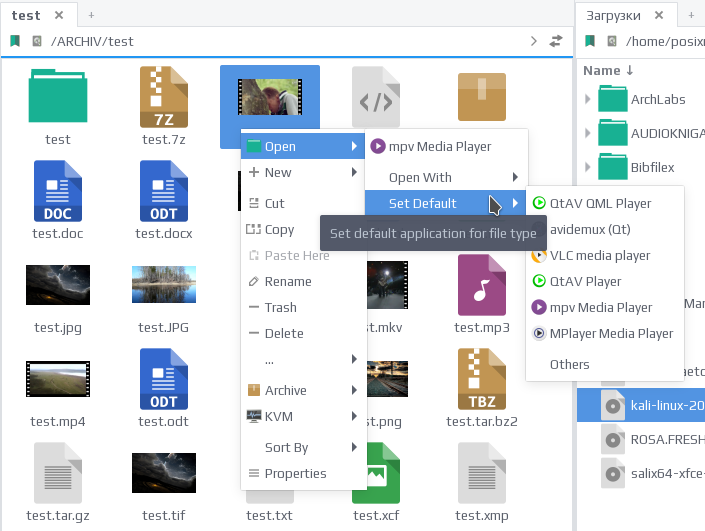Select the green test folder icon

[58, 96]
